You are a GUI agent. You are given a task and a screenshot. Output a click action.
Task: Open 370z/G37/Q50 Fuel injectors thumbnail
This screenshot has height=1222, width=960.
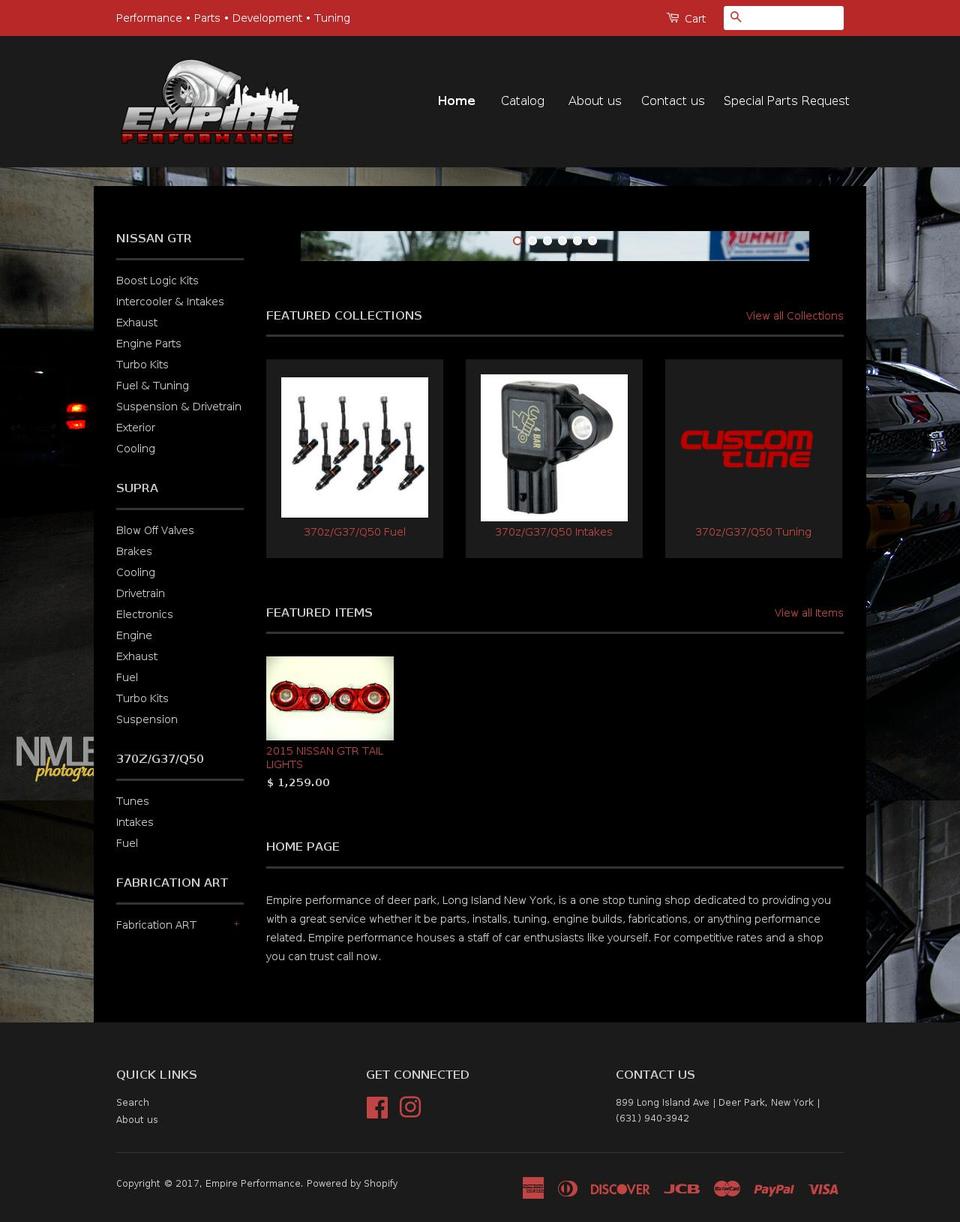coord(354,447)
